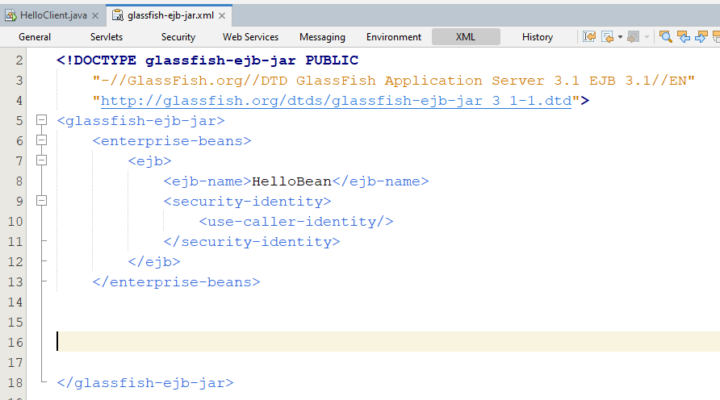This screenshot has height=400, width=720.
Task: Open the Web Services view
Action: [x=250, y=37]
